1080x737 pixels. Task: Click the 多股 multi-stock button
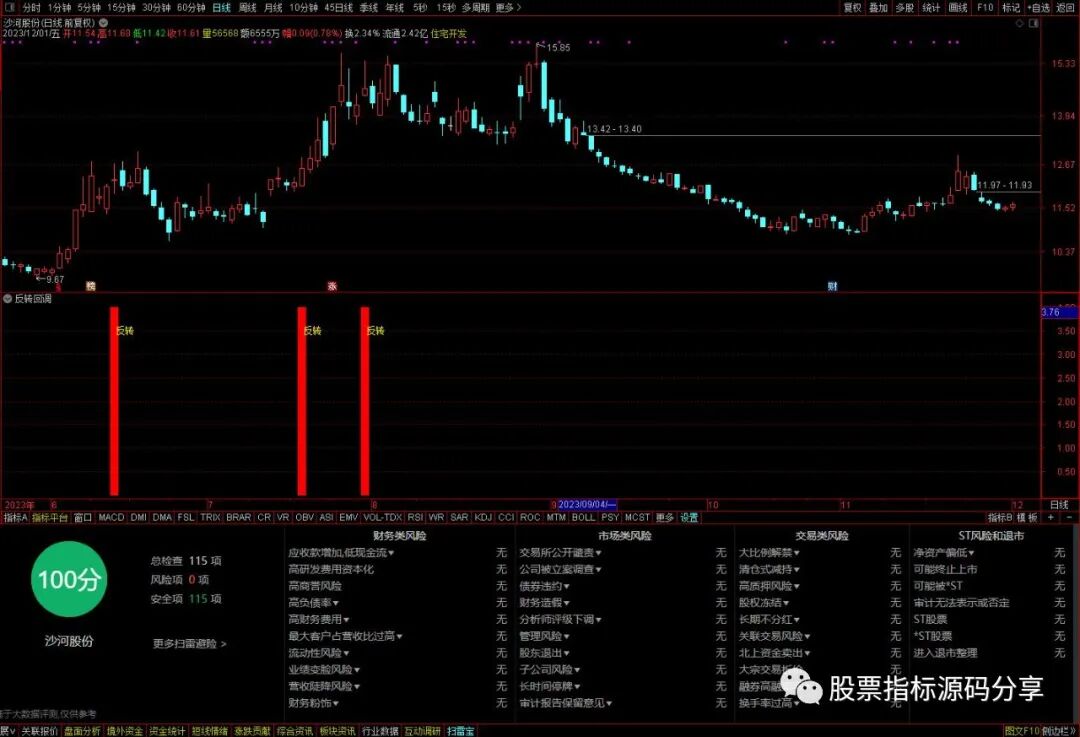point(904,8)
